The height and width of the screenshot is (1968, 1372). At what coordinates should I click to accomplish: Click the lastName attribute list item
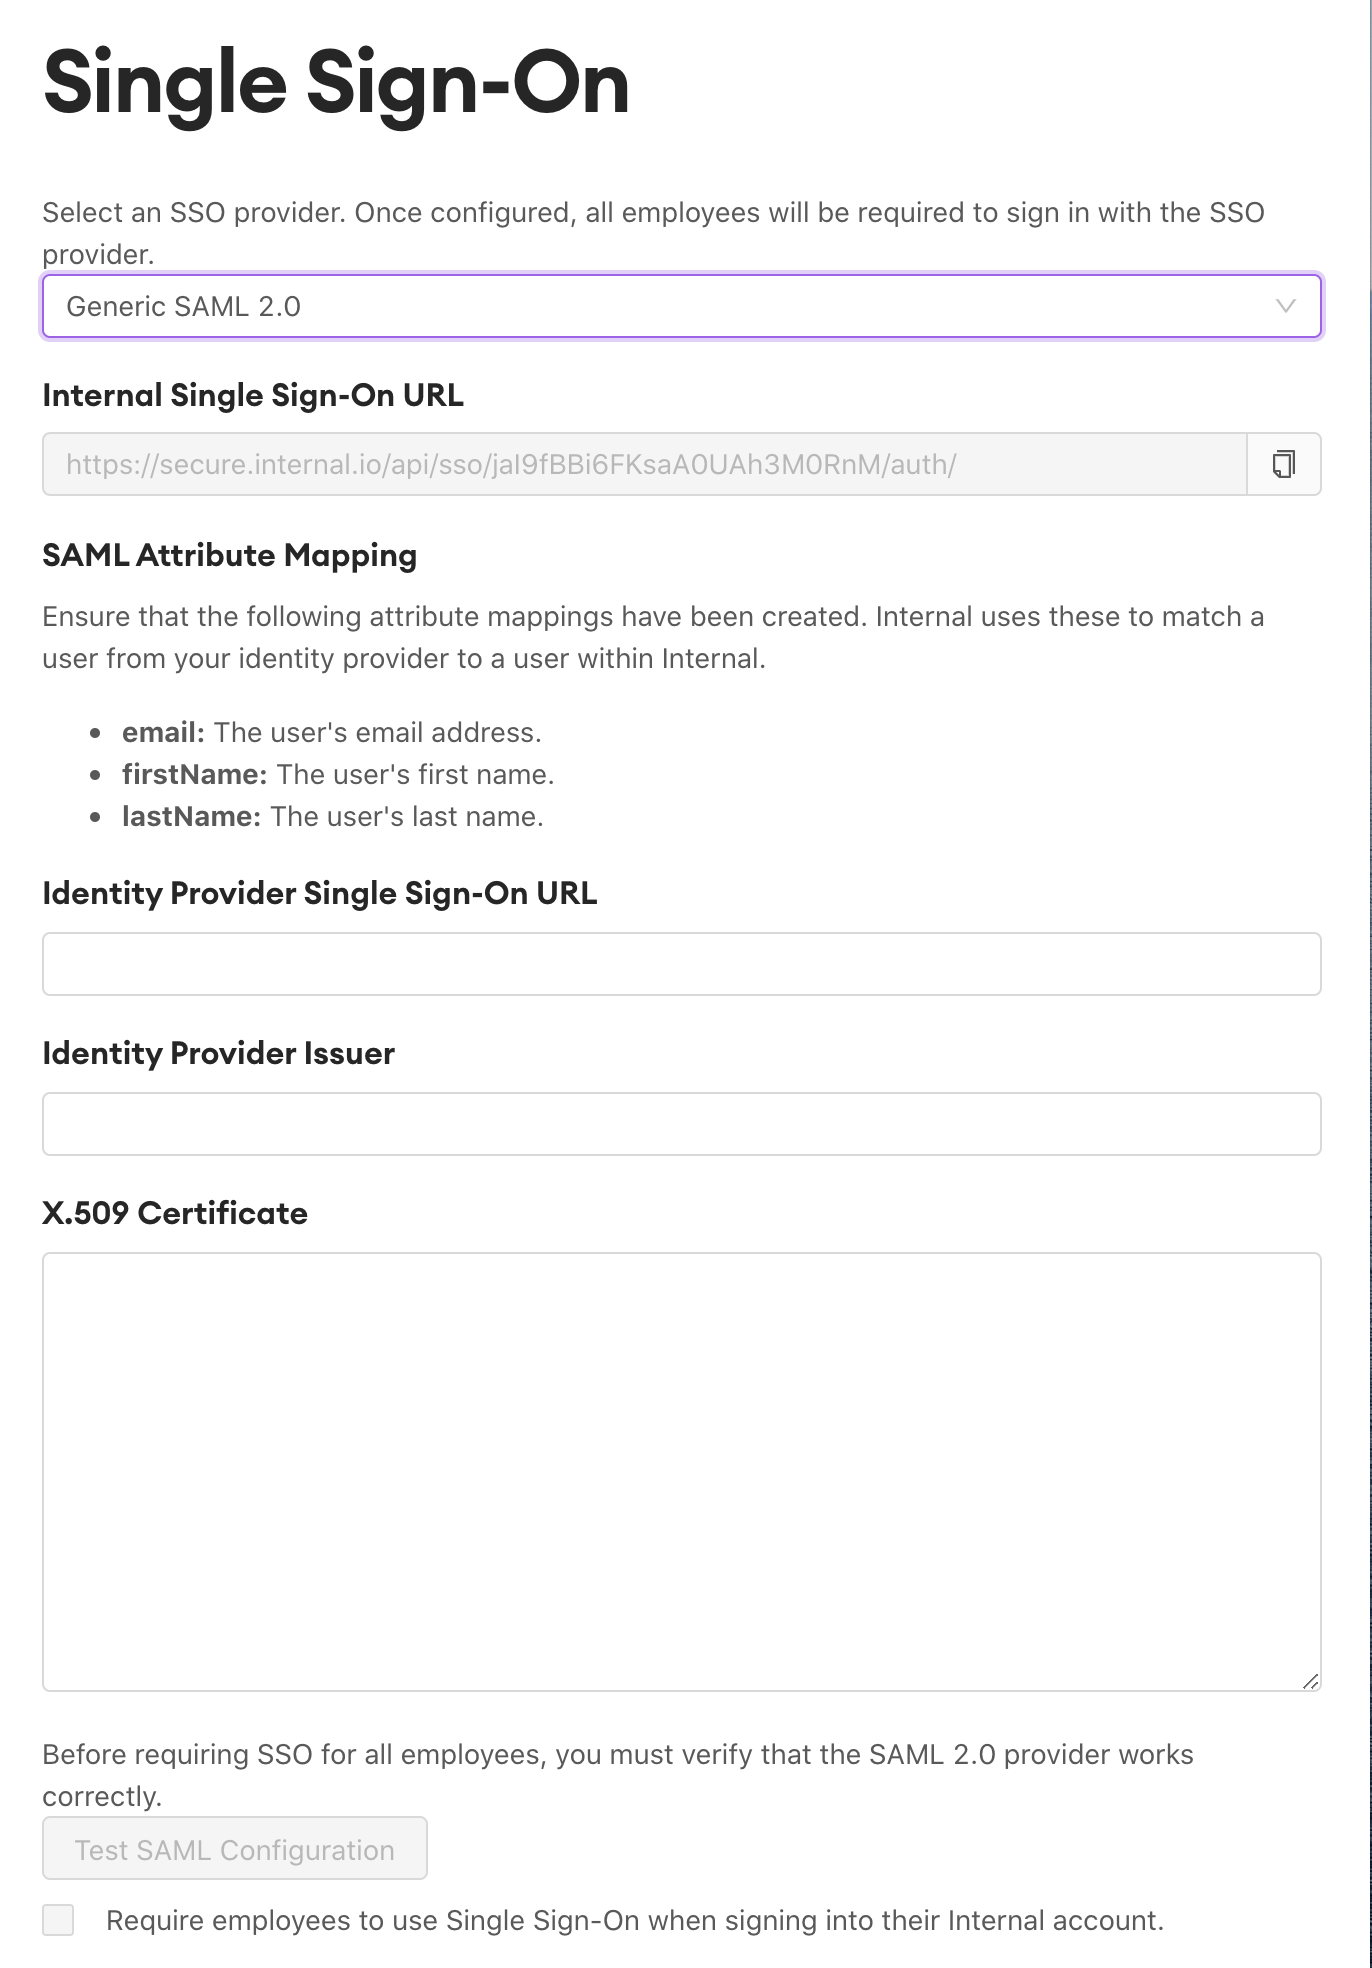(332, 816)
